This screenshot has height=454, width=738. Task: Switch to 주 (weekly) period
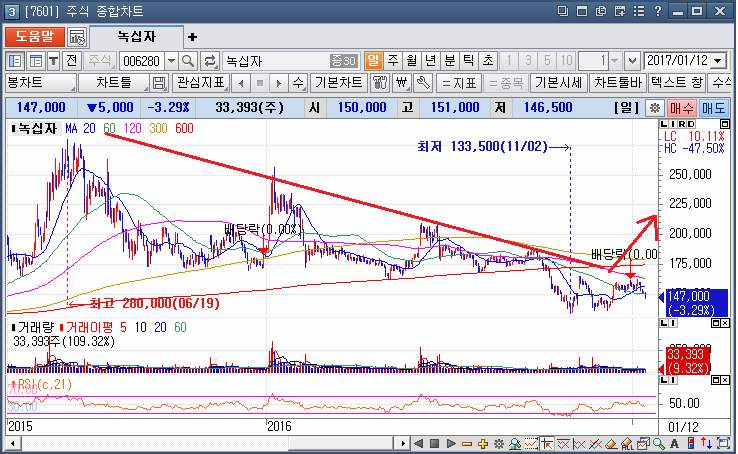point(392,60)
